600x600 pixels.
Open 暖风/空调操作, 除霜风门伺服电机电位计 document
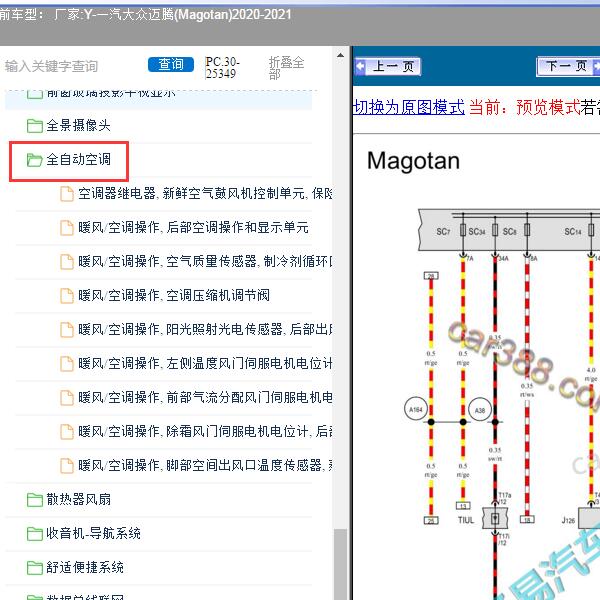(x=205, y=432)
